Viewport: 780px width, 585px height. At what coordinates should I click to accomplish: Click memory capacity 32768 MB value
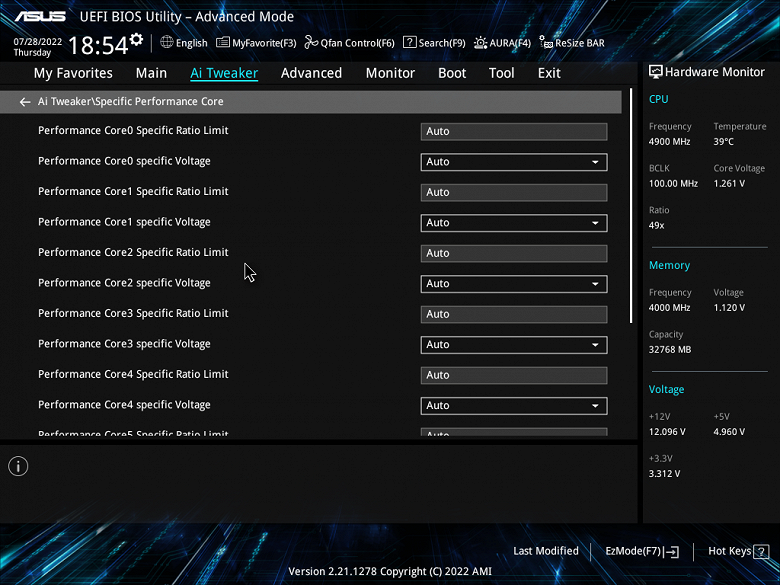pyautogui.click(x=670, y=350)
